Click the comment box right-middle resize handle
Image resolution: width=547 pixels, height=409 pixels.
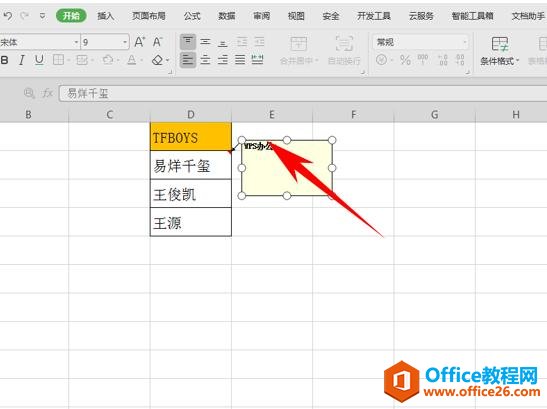coord(332,168)
